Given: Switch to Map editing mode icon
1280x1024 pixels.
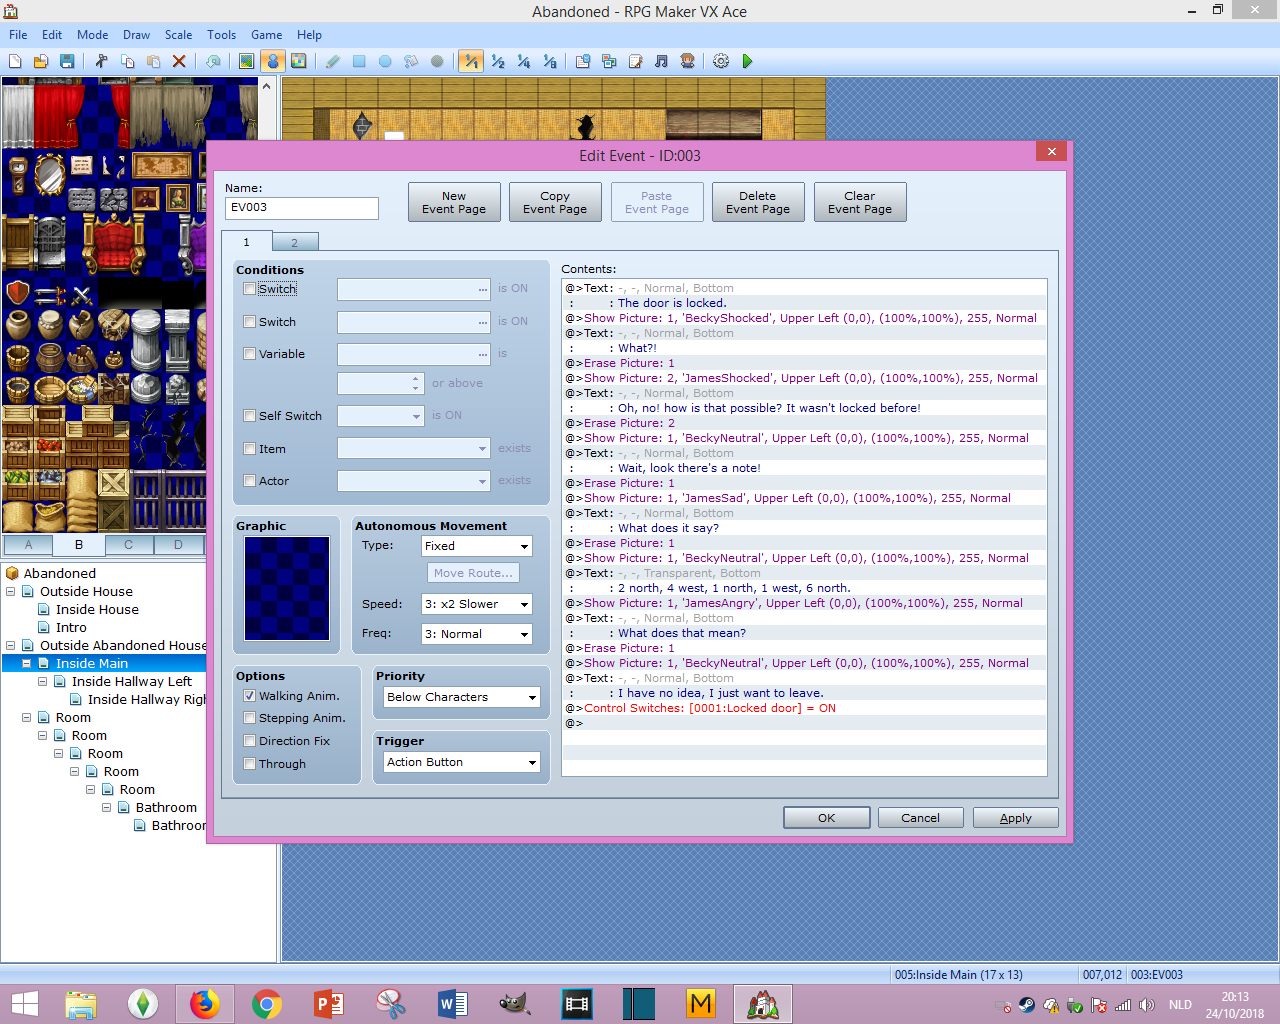Looking at the screenshot, I should [x=246, y=62].
